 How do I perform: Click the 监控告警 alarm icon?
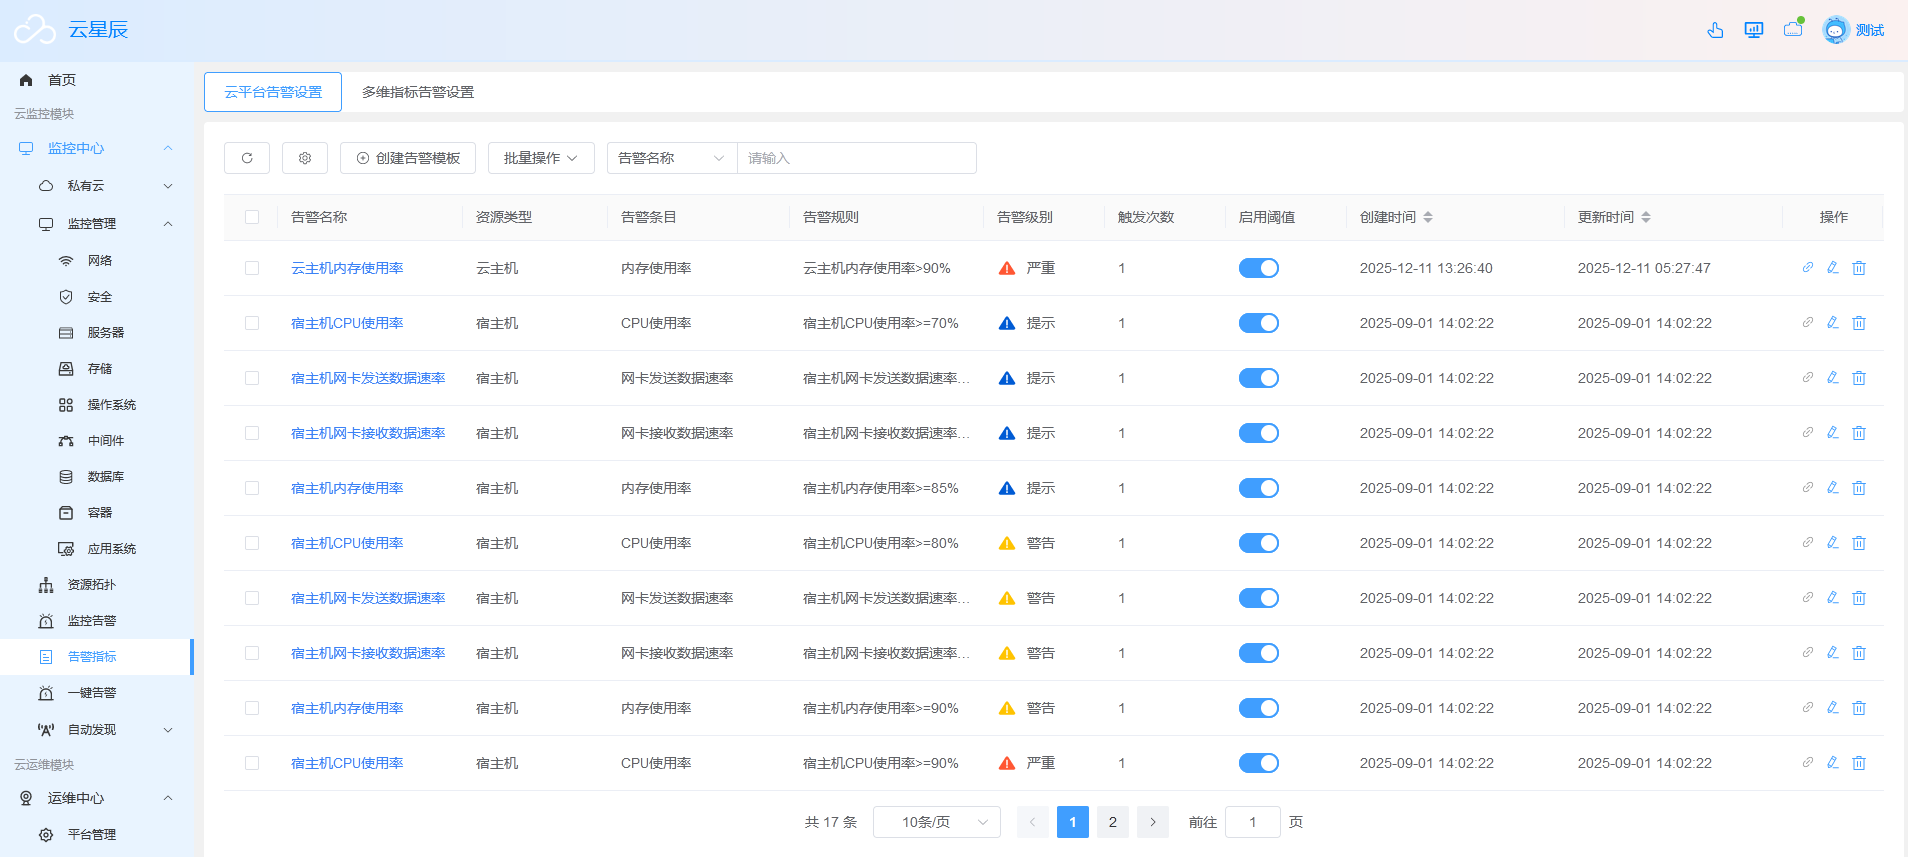46,621
